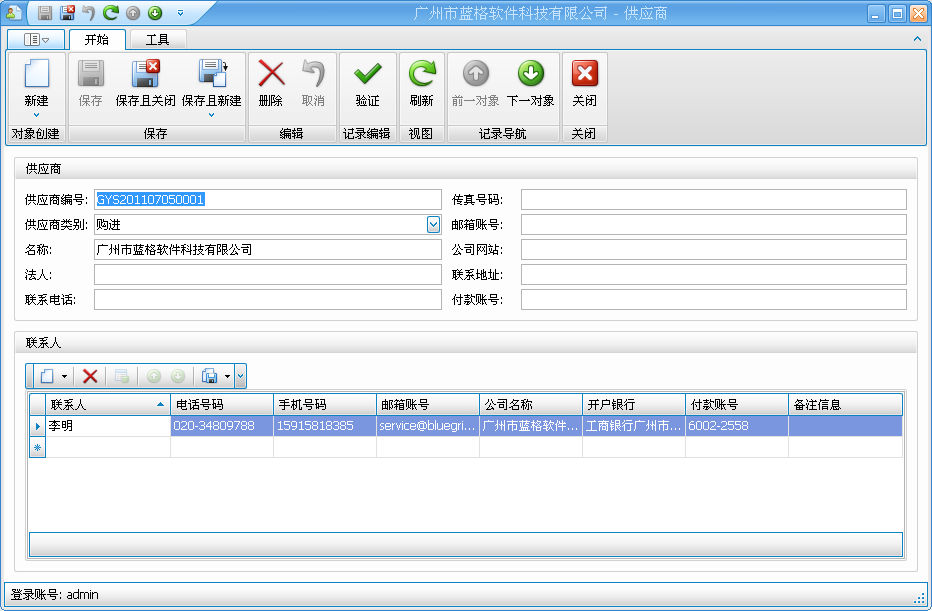
Task: Click quick-access save-and-close icon
Action: coord(67,12)
